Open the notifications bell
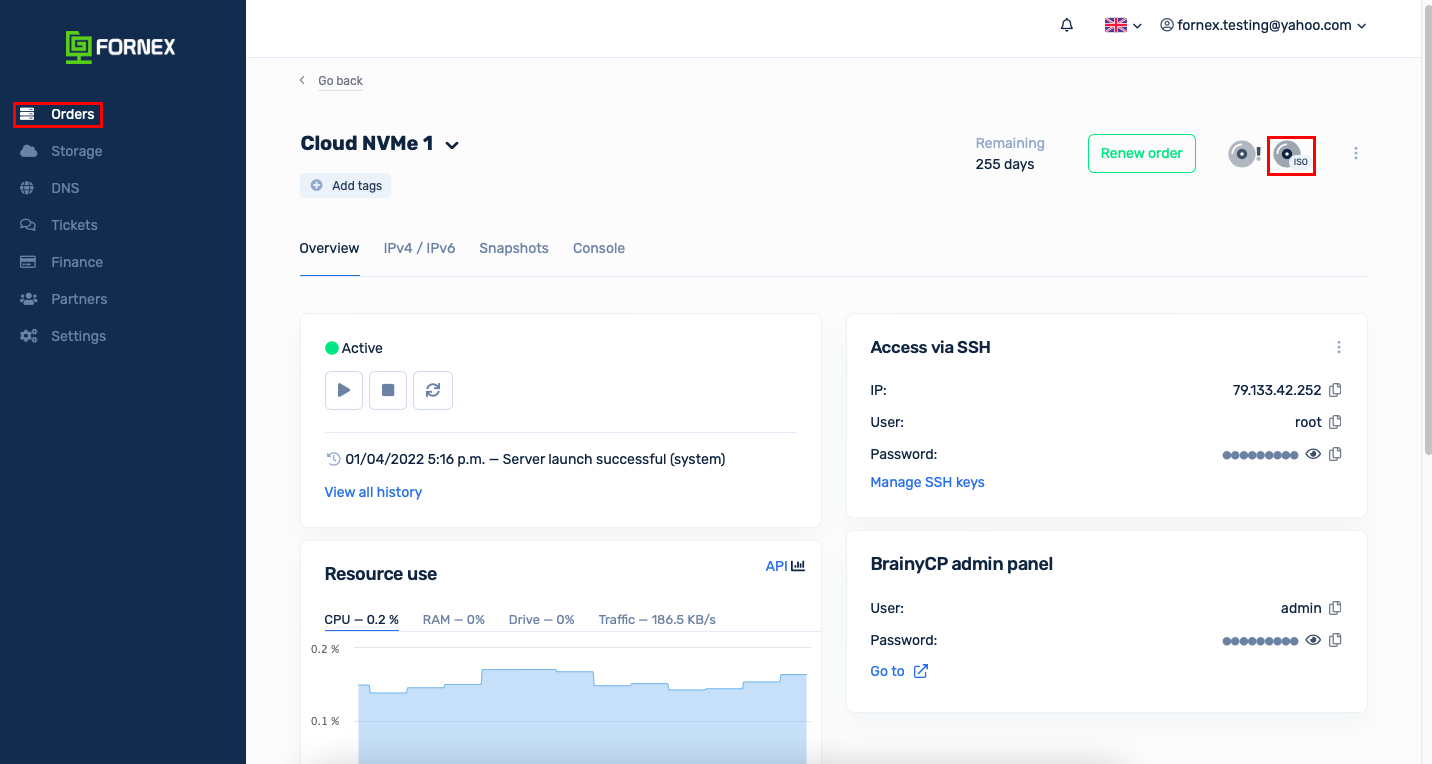The image size is (1432, 764). click(1067, 25)
